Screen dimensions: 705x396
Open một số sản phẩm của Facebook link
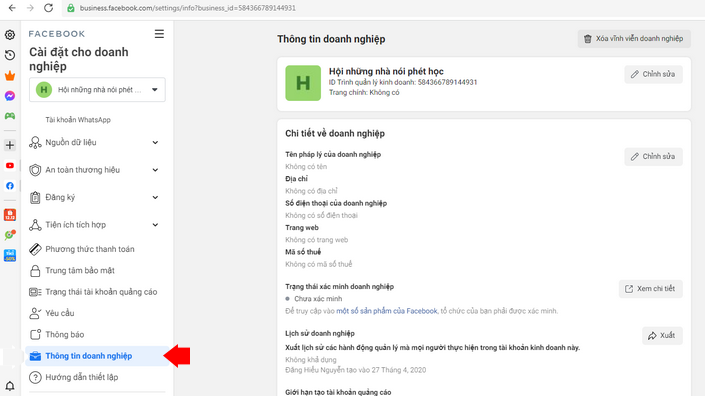(x=387, y=311)
